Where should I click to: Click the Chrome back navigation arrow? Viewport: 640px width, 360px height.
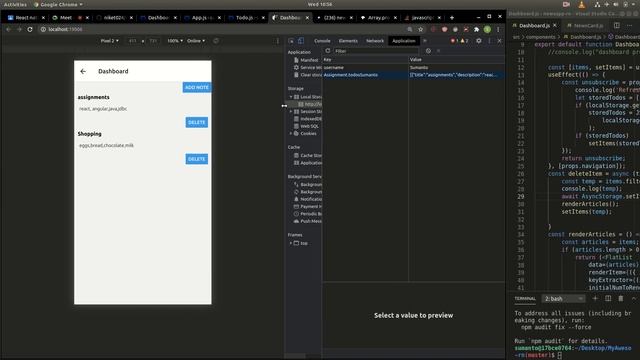pyautogui.click(x=8, y=29)
